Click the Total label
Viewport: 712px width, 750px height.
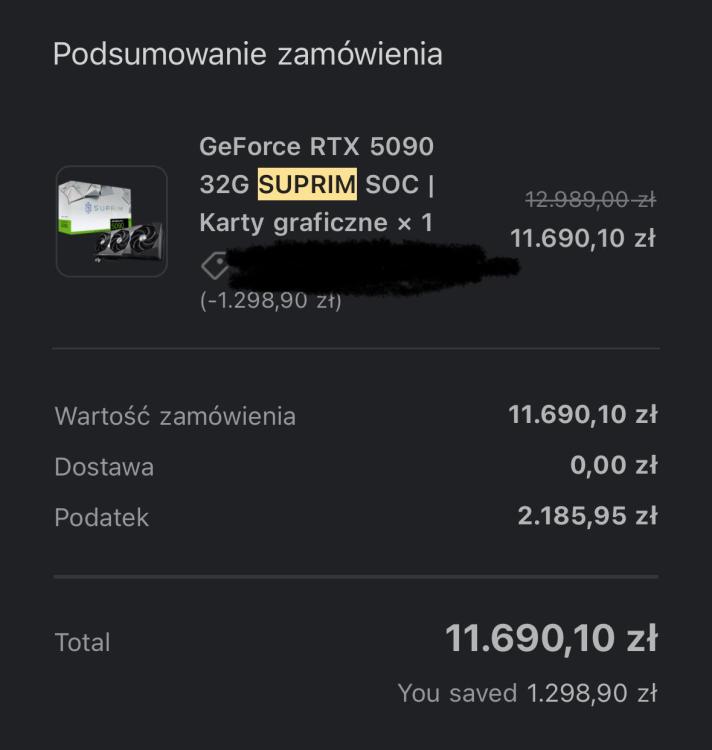click(82, 642)
